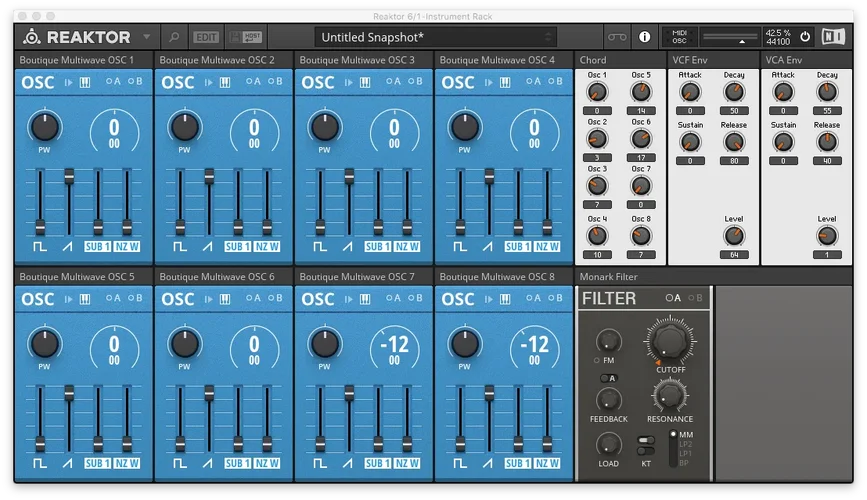Open the SUB 1 selector in OSC 3
867x500 pixels.
tap(378, 246)
